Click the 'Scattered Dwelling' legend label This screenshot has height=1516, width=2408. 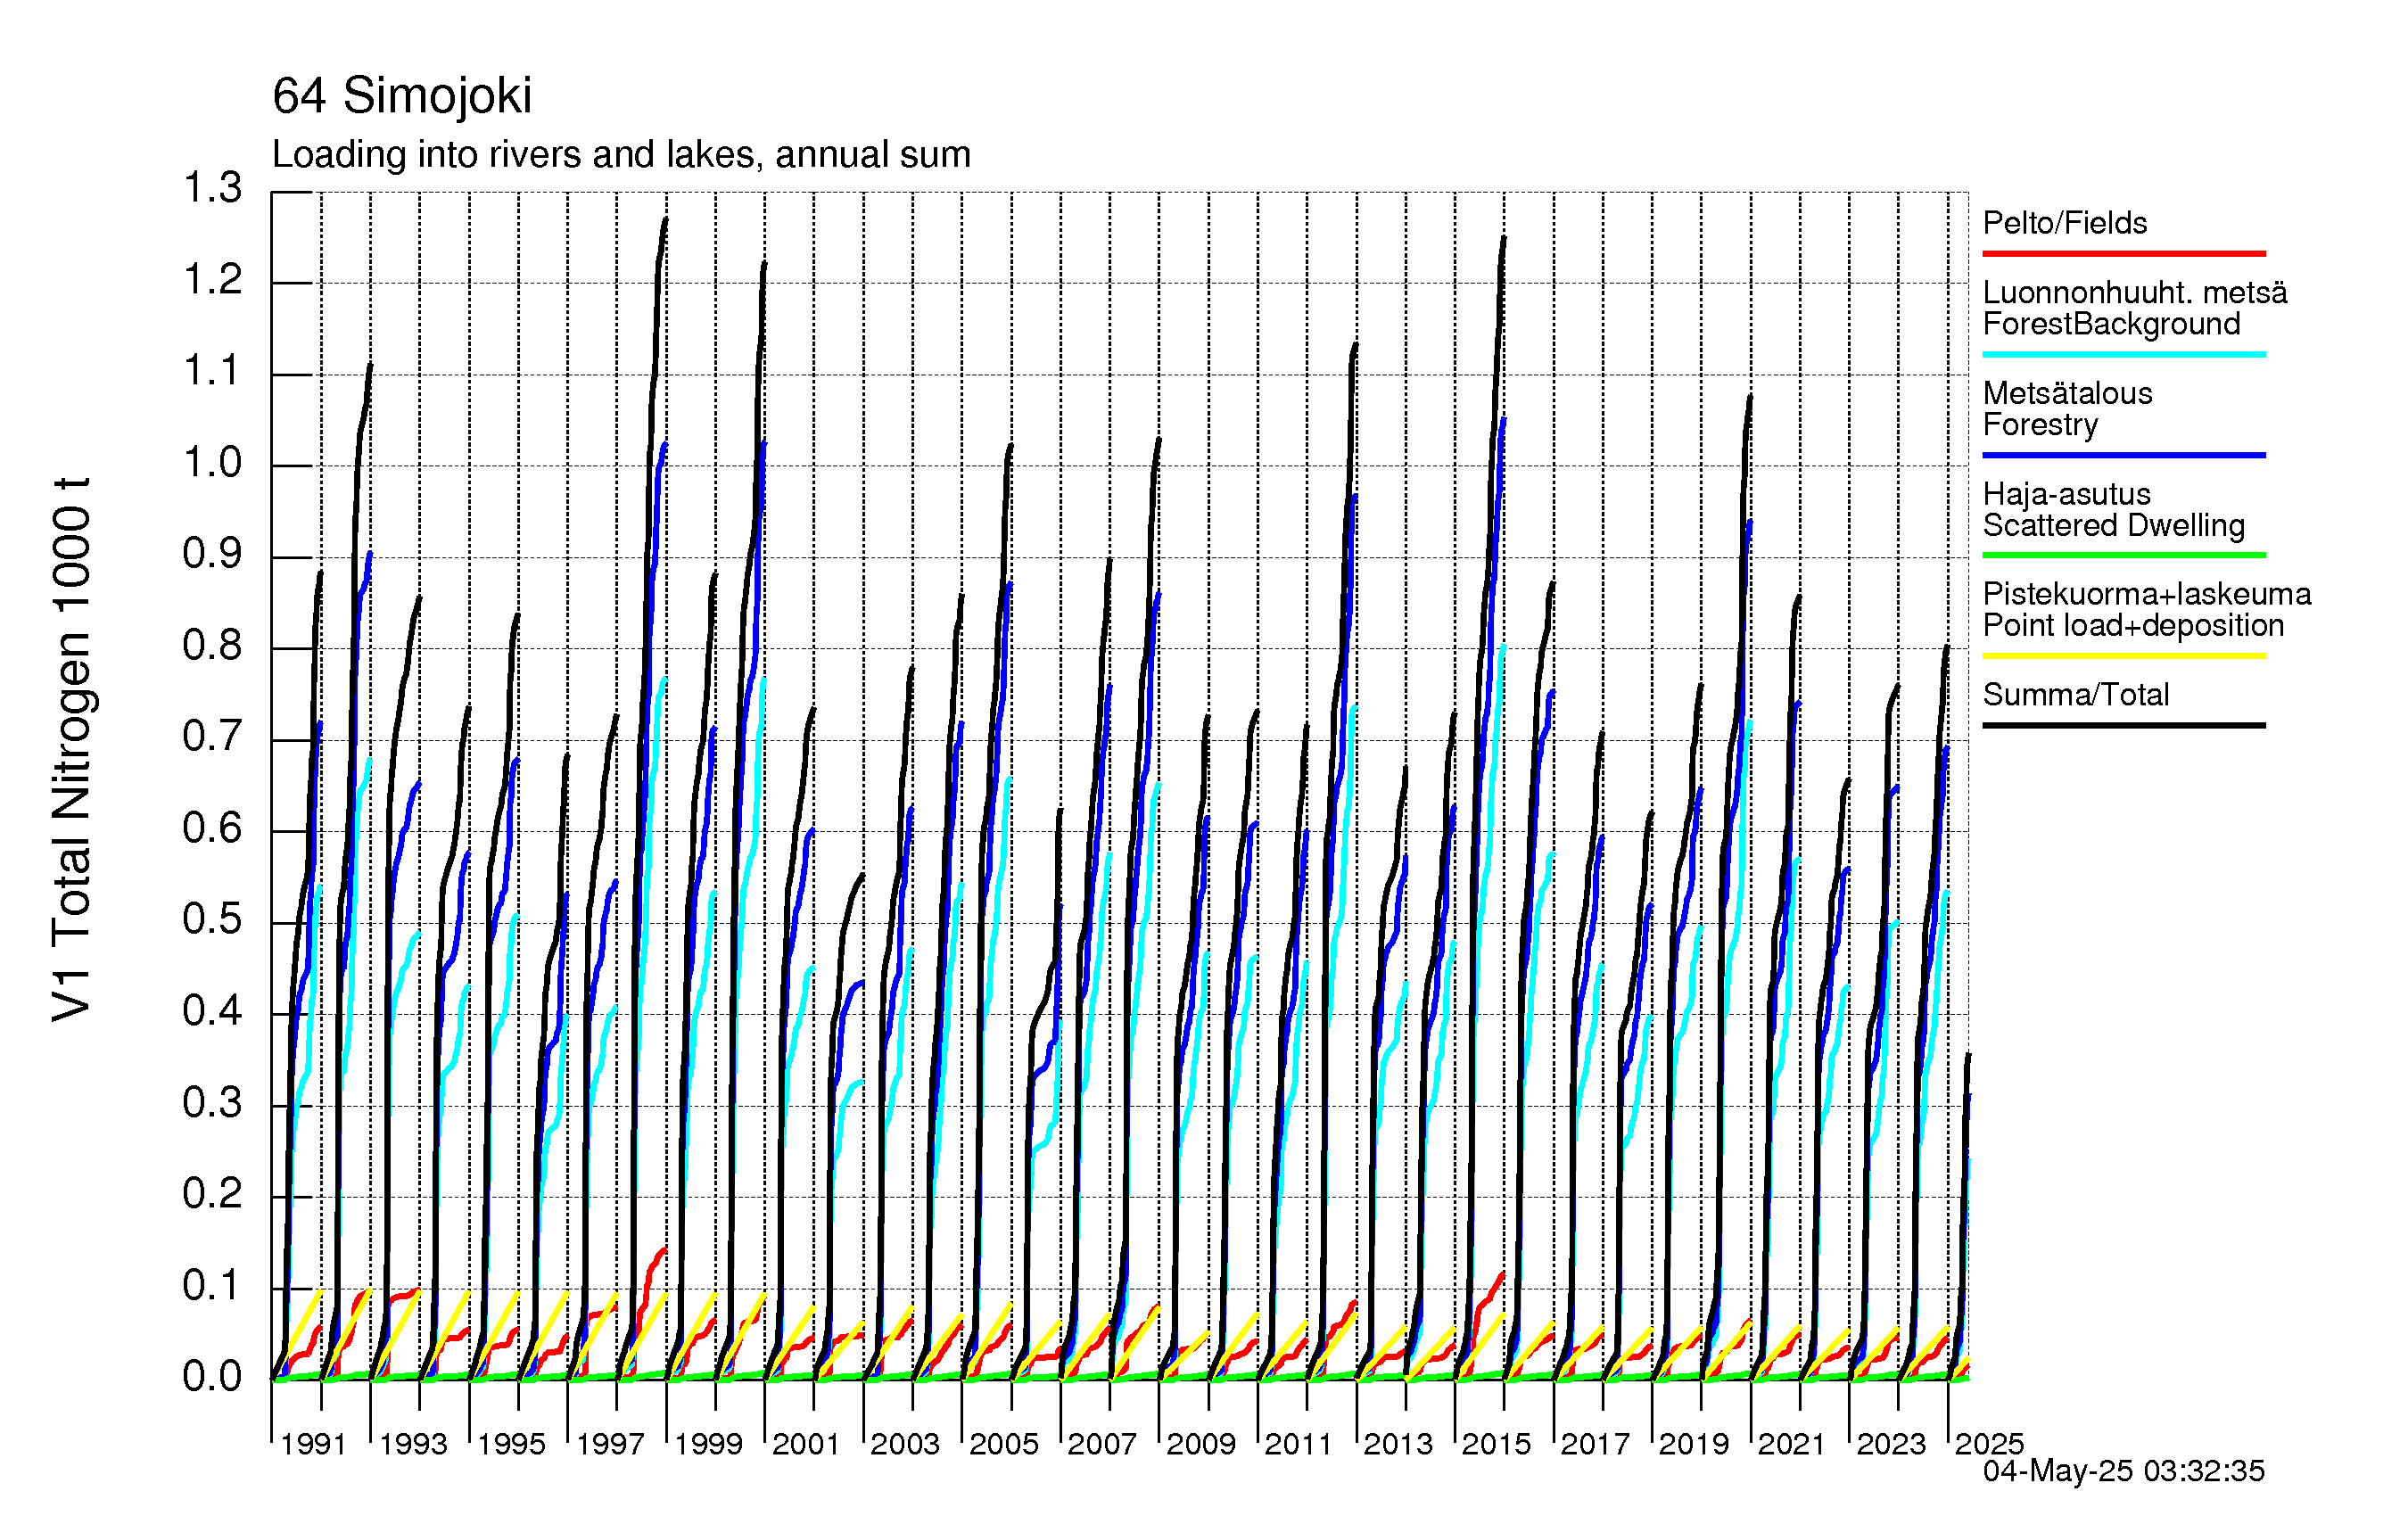tap(2114, 526)
